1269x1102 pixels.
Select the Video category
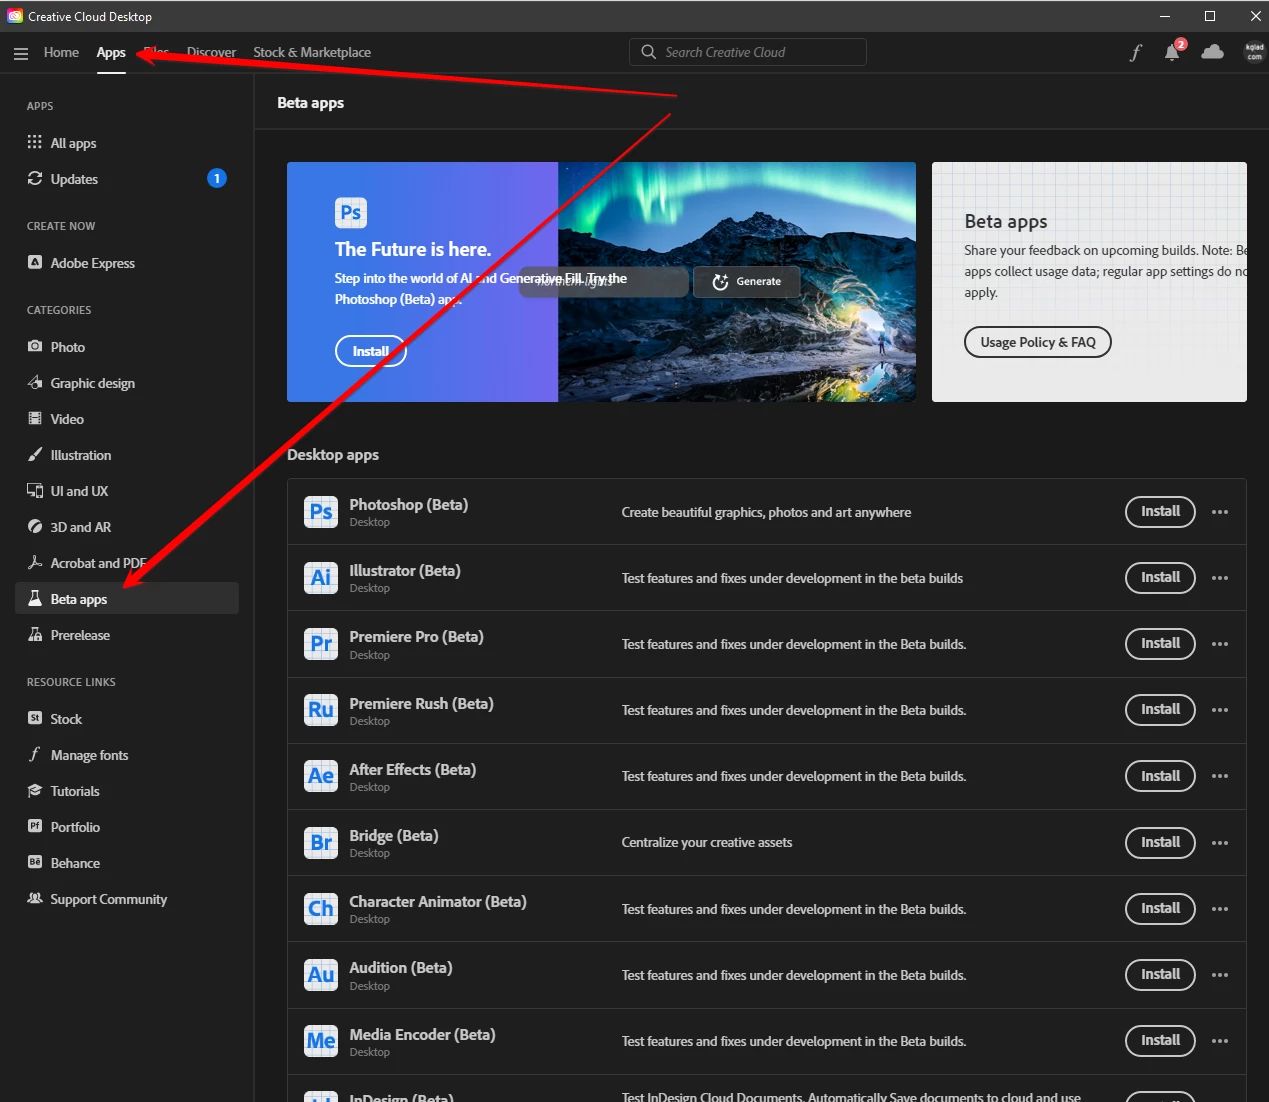pos(127,419)
